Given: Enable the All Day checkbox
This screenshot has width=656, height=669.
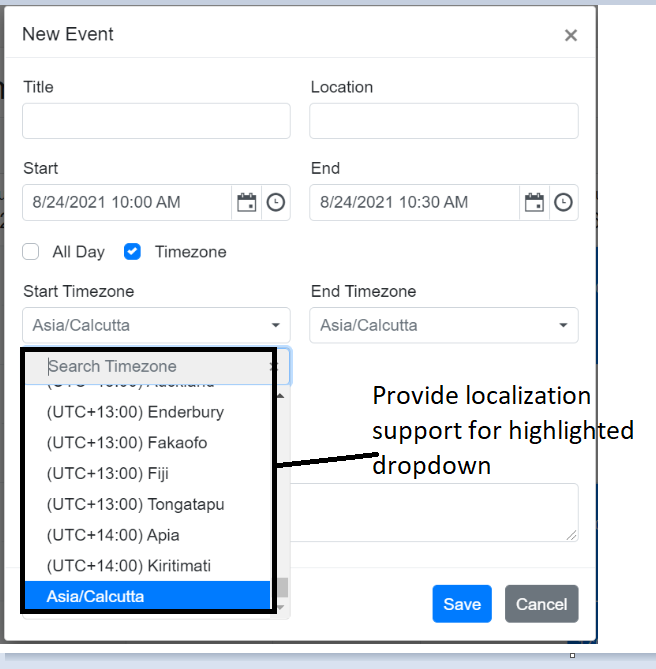Looking at the screenshot, I should point(31,252).
